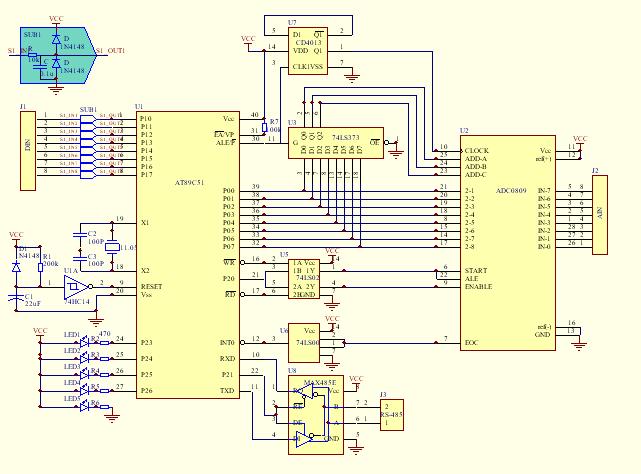Click the P20 pin label
Viewport: 641px width, 474px height.
[229, 279]
